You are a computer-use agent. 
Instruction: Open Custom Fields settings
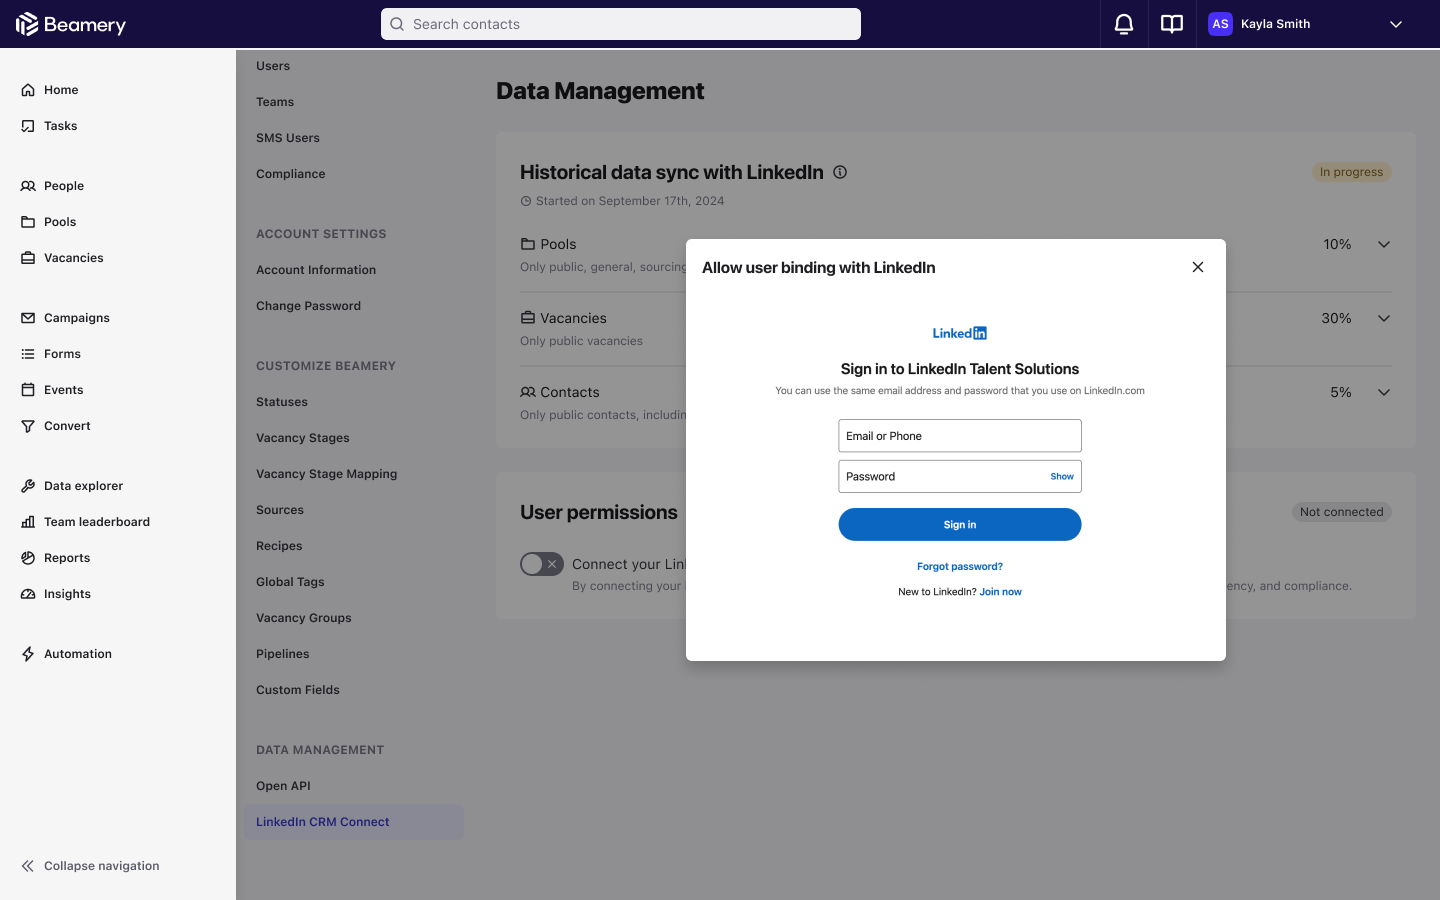tap(298, 690)
